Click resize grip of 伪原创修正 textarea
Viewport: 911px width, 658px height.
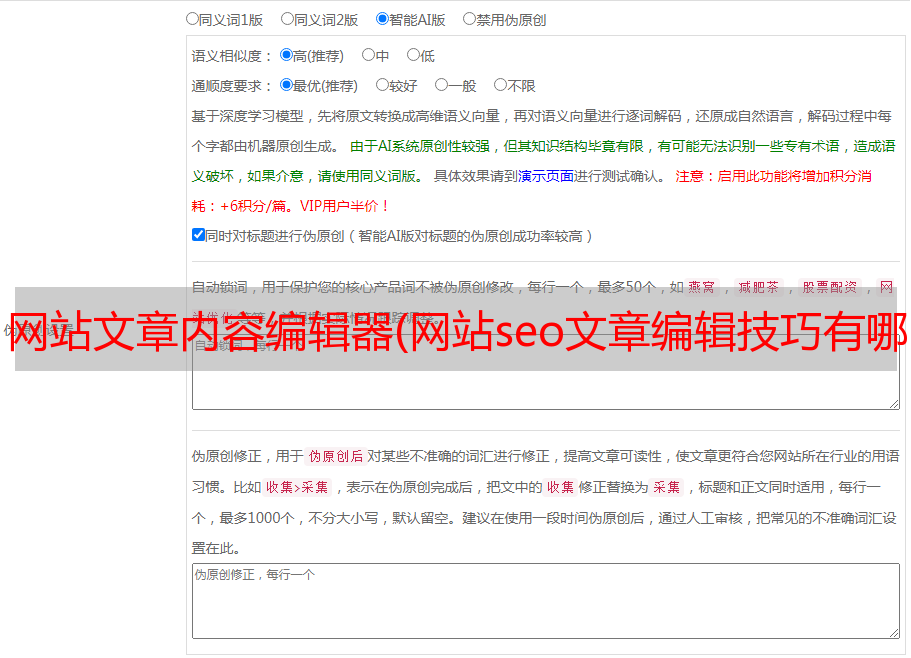click(x=894, y=634)
